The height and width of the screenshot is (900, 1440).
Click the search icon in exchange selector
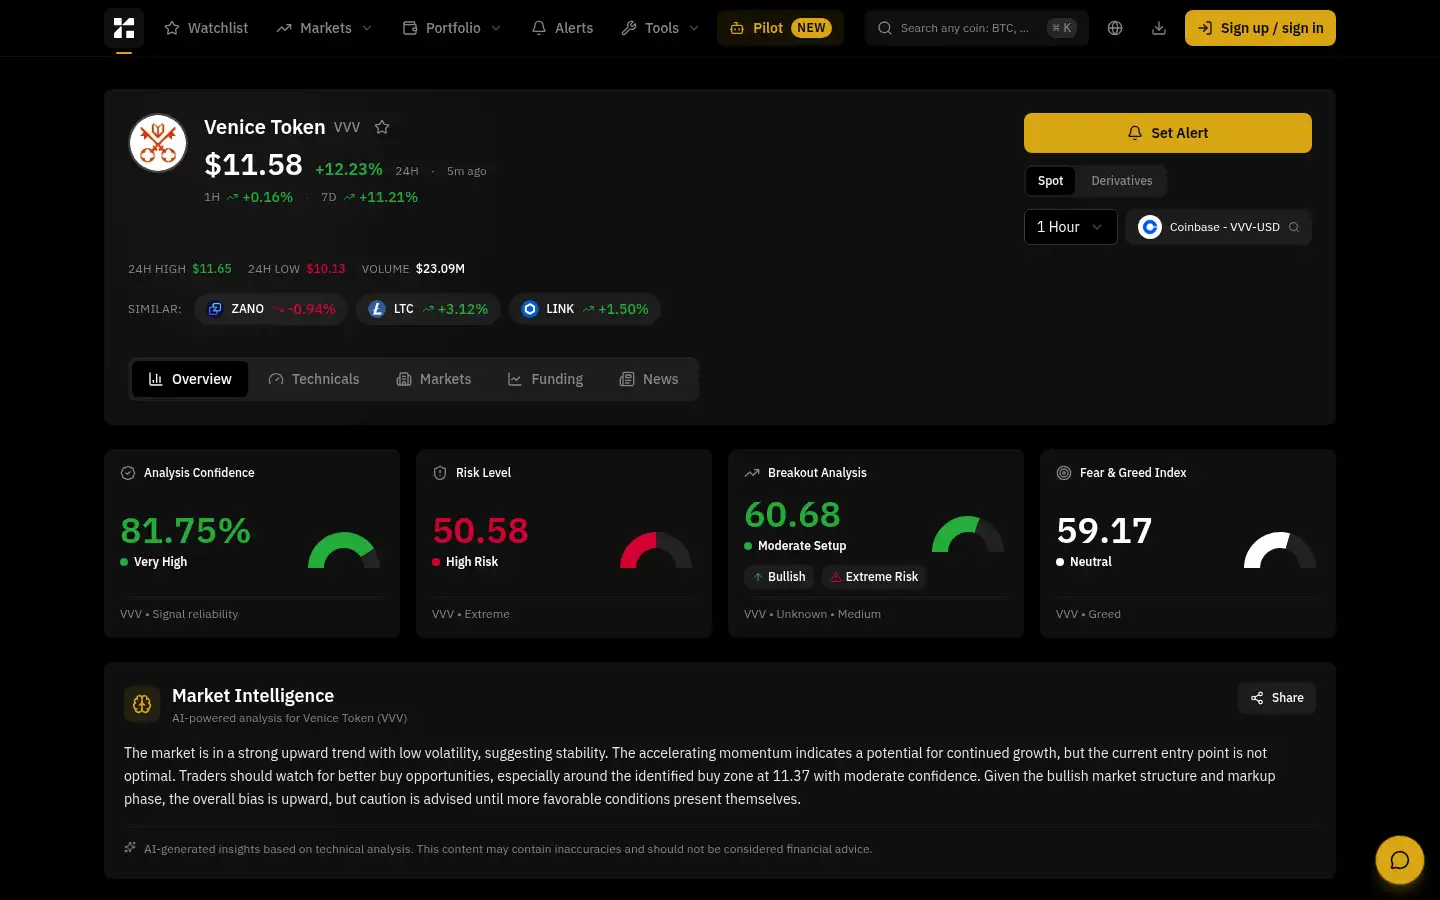tap(1294, 227)
